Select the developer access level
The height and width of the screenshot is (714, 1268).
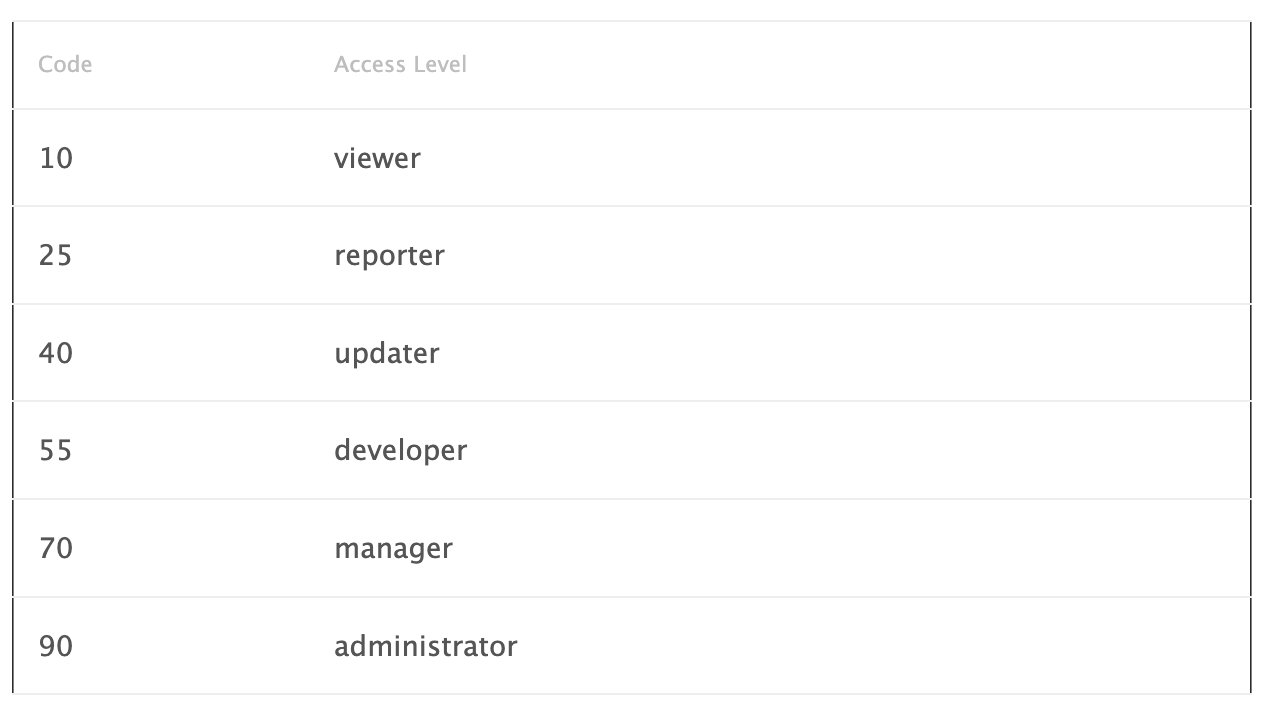tap(400, 451)
